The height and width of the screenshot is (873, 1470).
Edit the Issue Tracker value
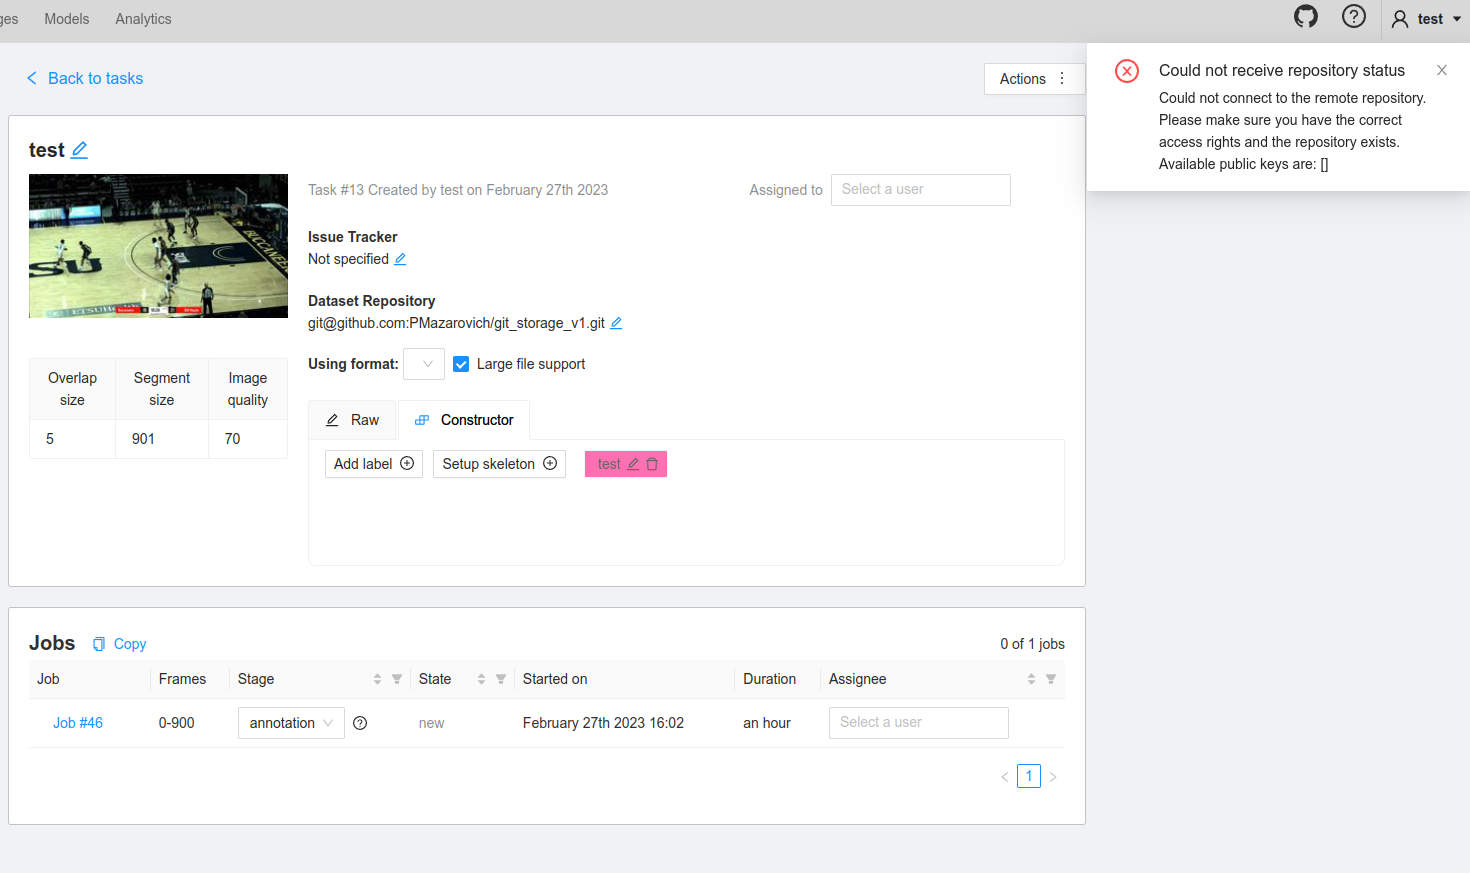[400, 259]
